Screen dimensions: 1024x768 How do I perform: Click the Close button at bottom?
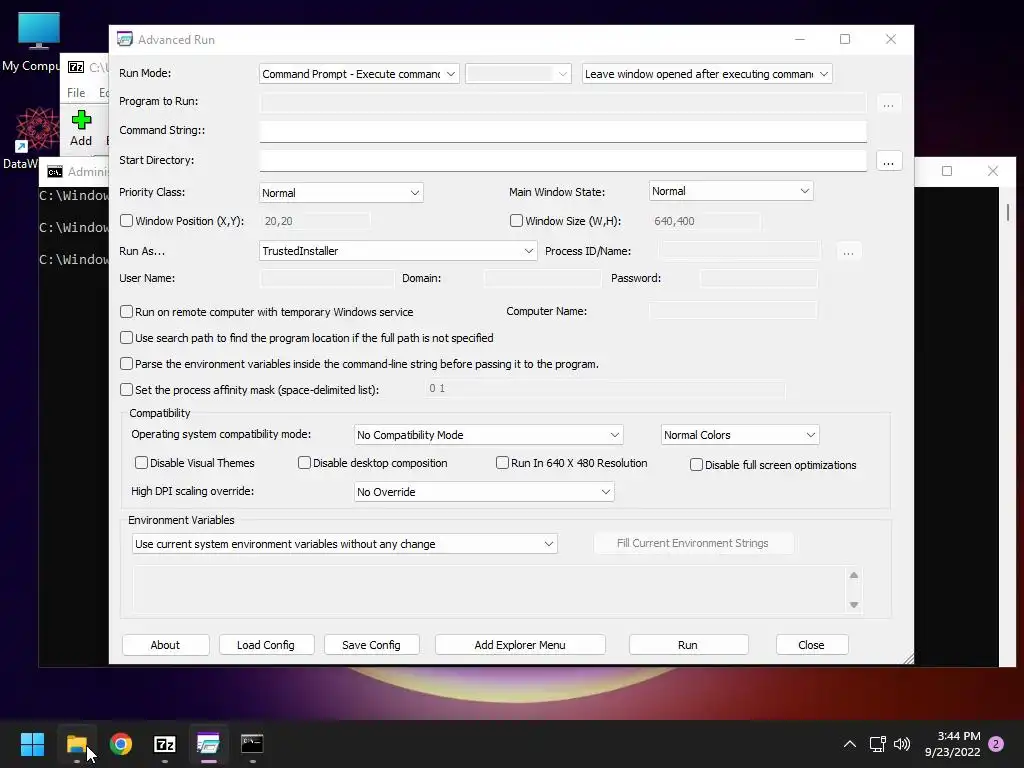811,645
